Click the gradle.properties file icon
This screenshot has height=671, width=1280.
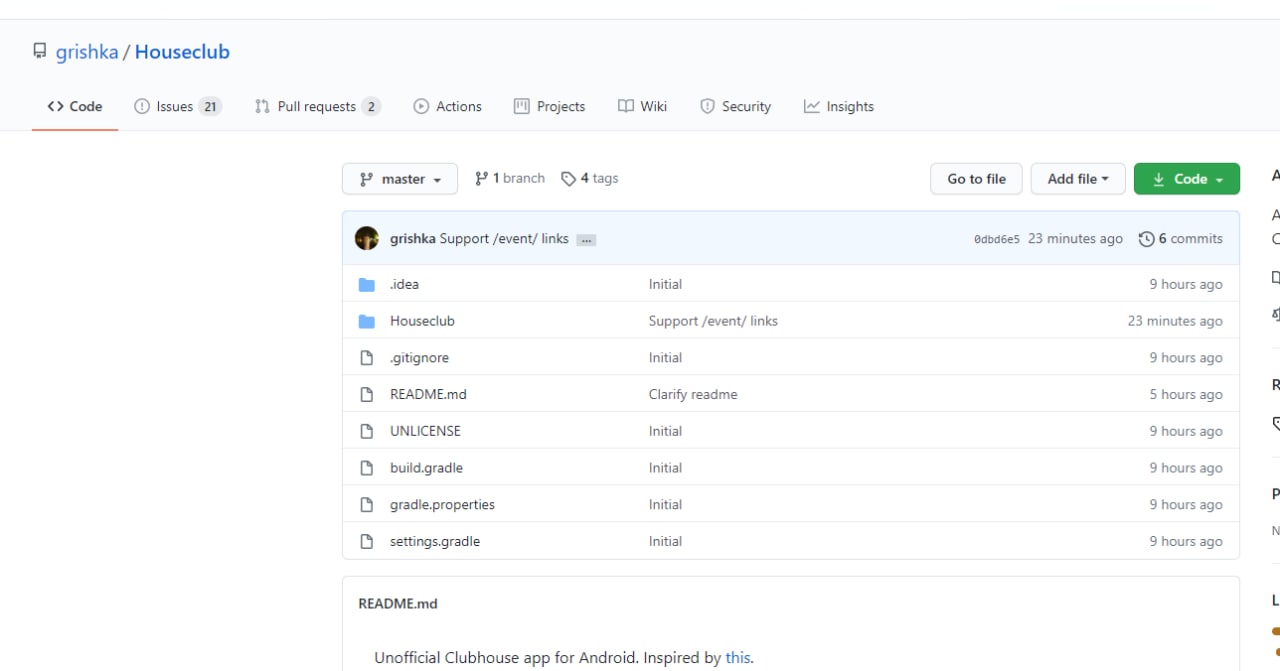tap(367, 504)
